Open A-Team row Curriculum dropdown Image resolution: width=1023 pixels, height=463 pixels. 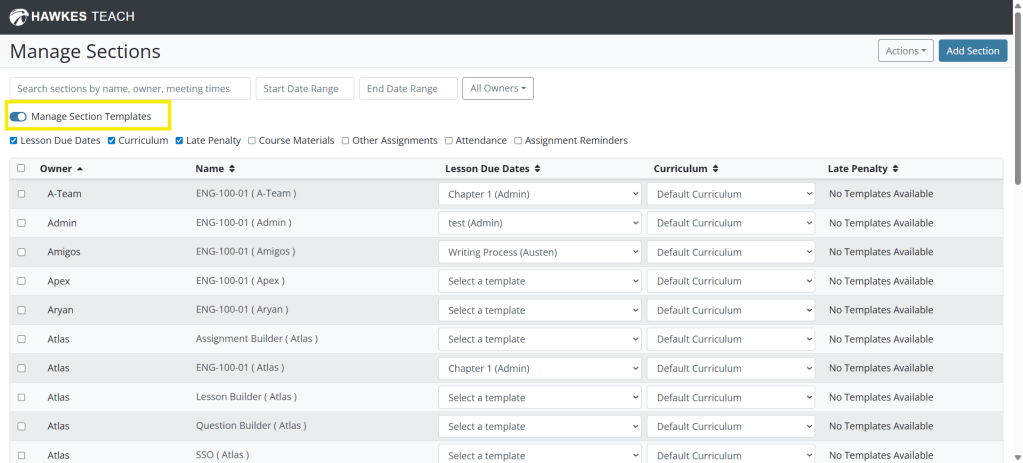pyautogui.click(x=731, y=194)
